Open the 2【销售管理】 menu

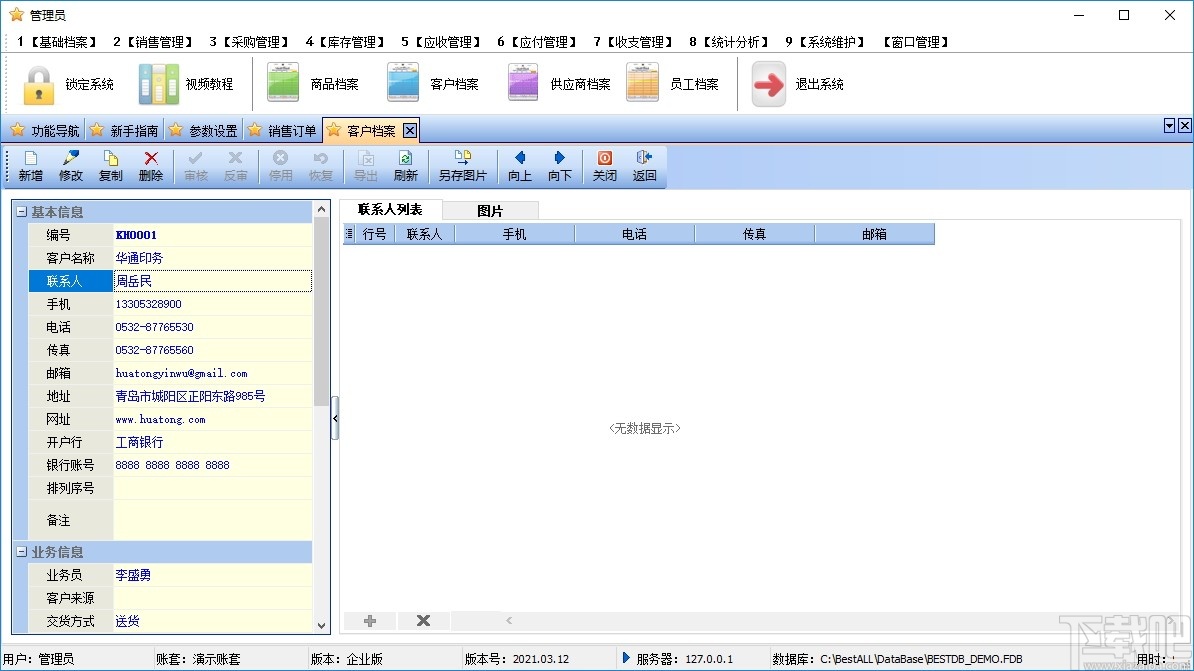154,42
